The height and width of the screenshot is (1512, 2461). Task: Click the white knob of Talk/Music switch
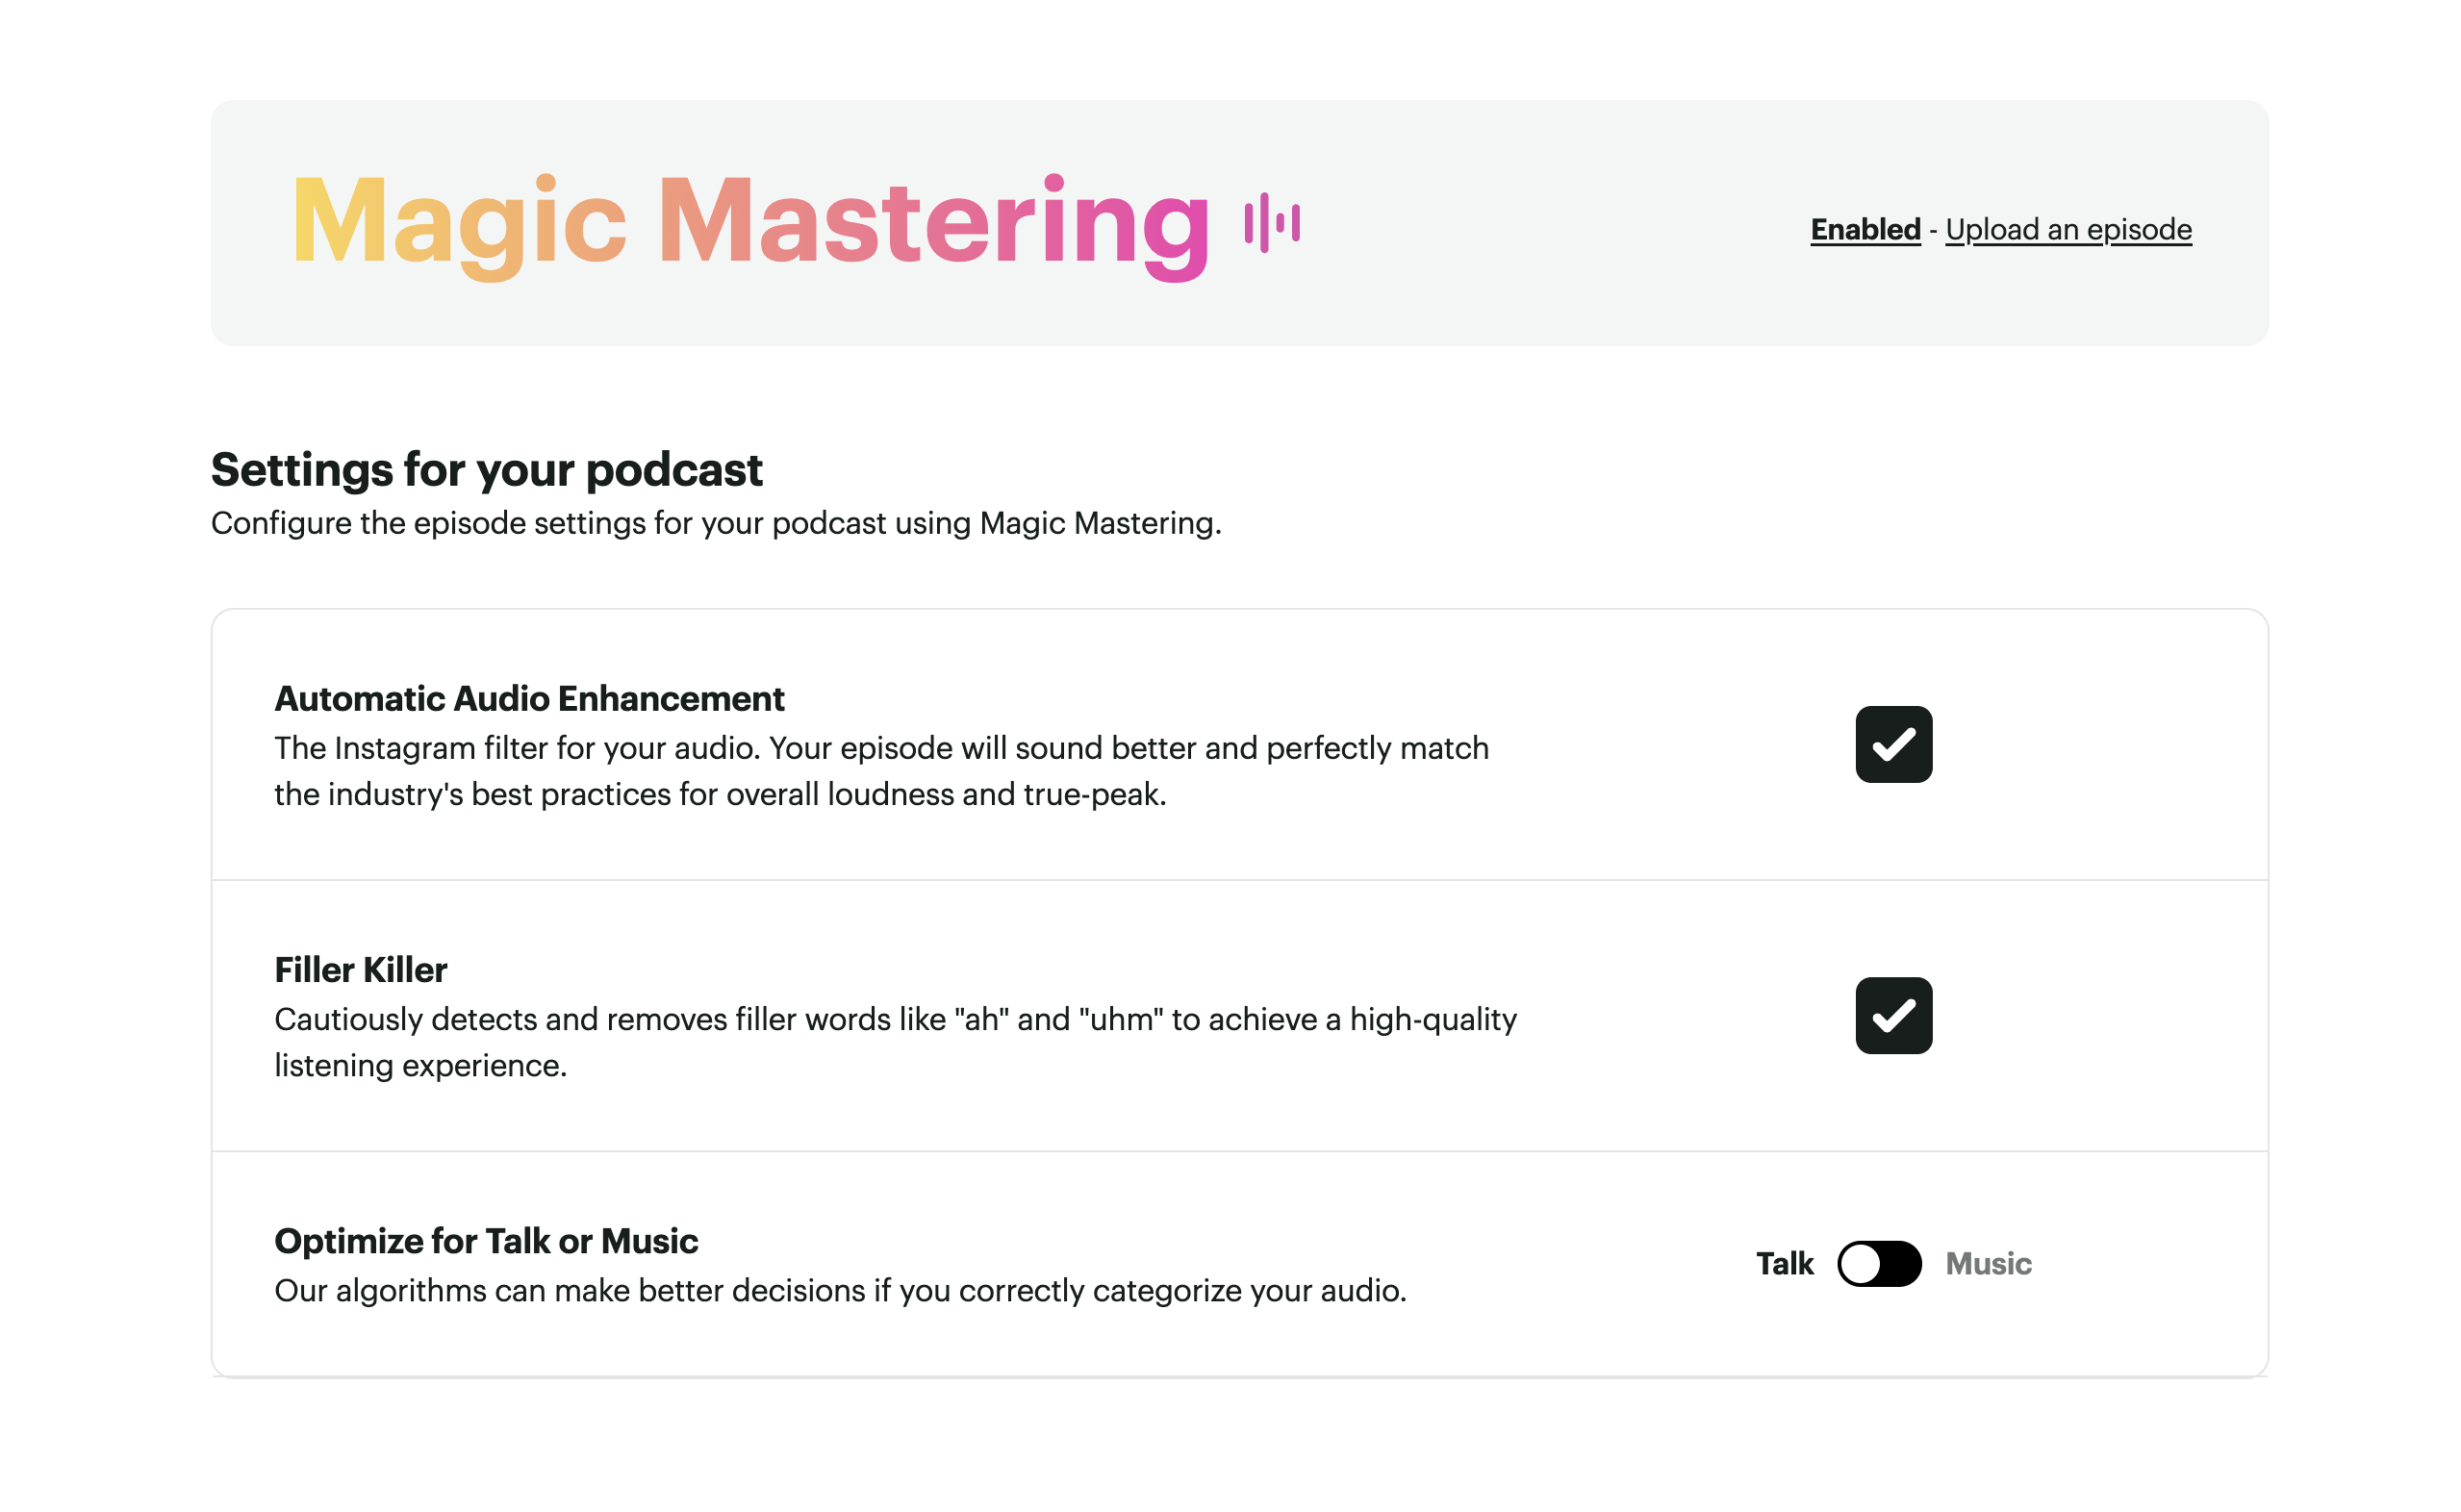tap(1860, 1263)
